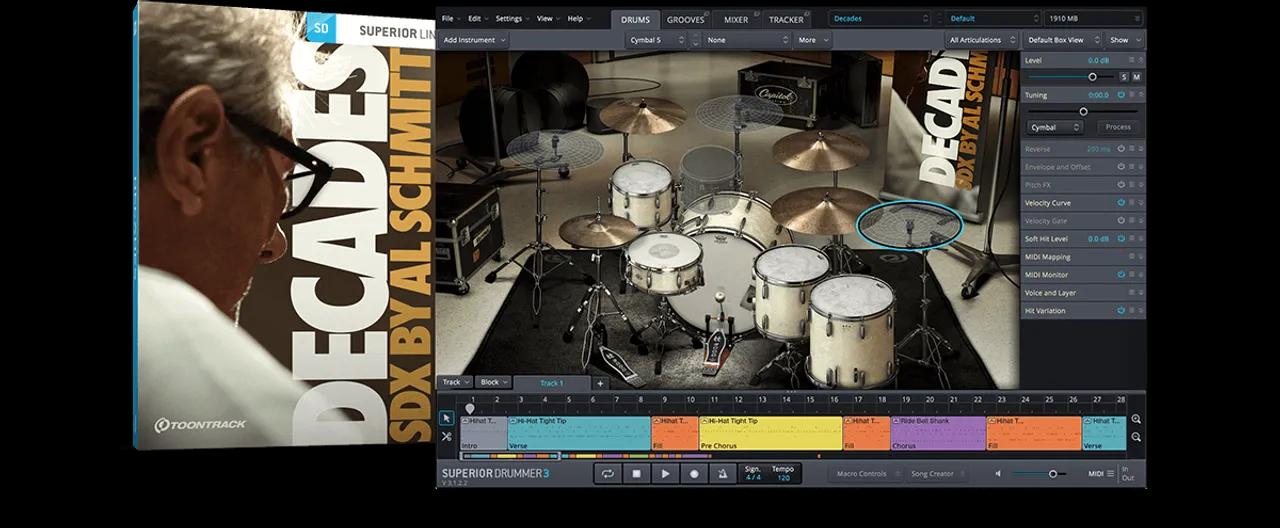This screenshot has height=528, width=1280.
Task: Add a new track with plus button
Action: [x=601, y=383]
